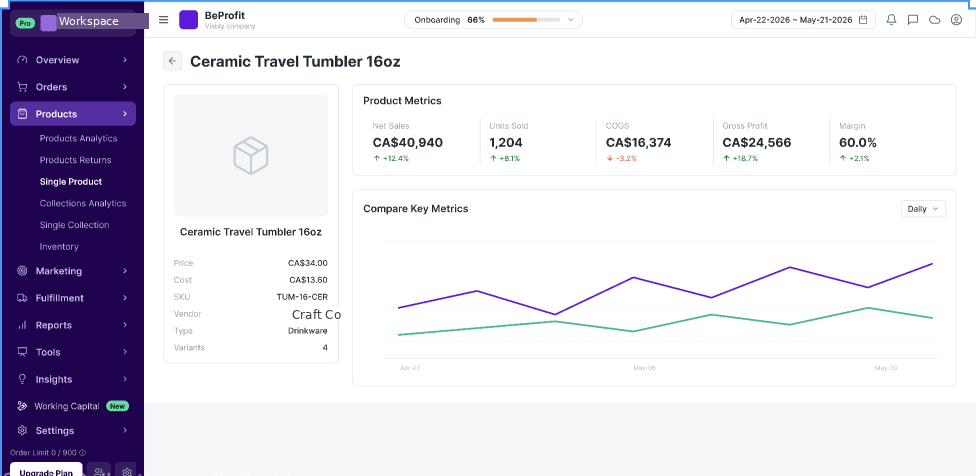
Task: Click the Settings gear icon in sidebar menu
Action: pos(23,431)
